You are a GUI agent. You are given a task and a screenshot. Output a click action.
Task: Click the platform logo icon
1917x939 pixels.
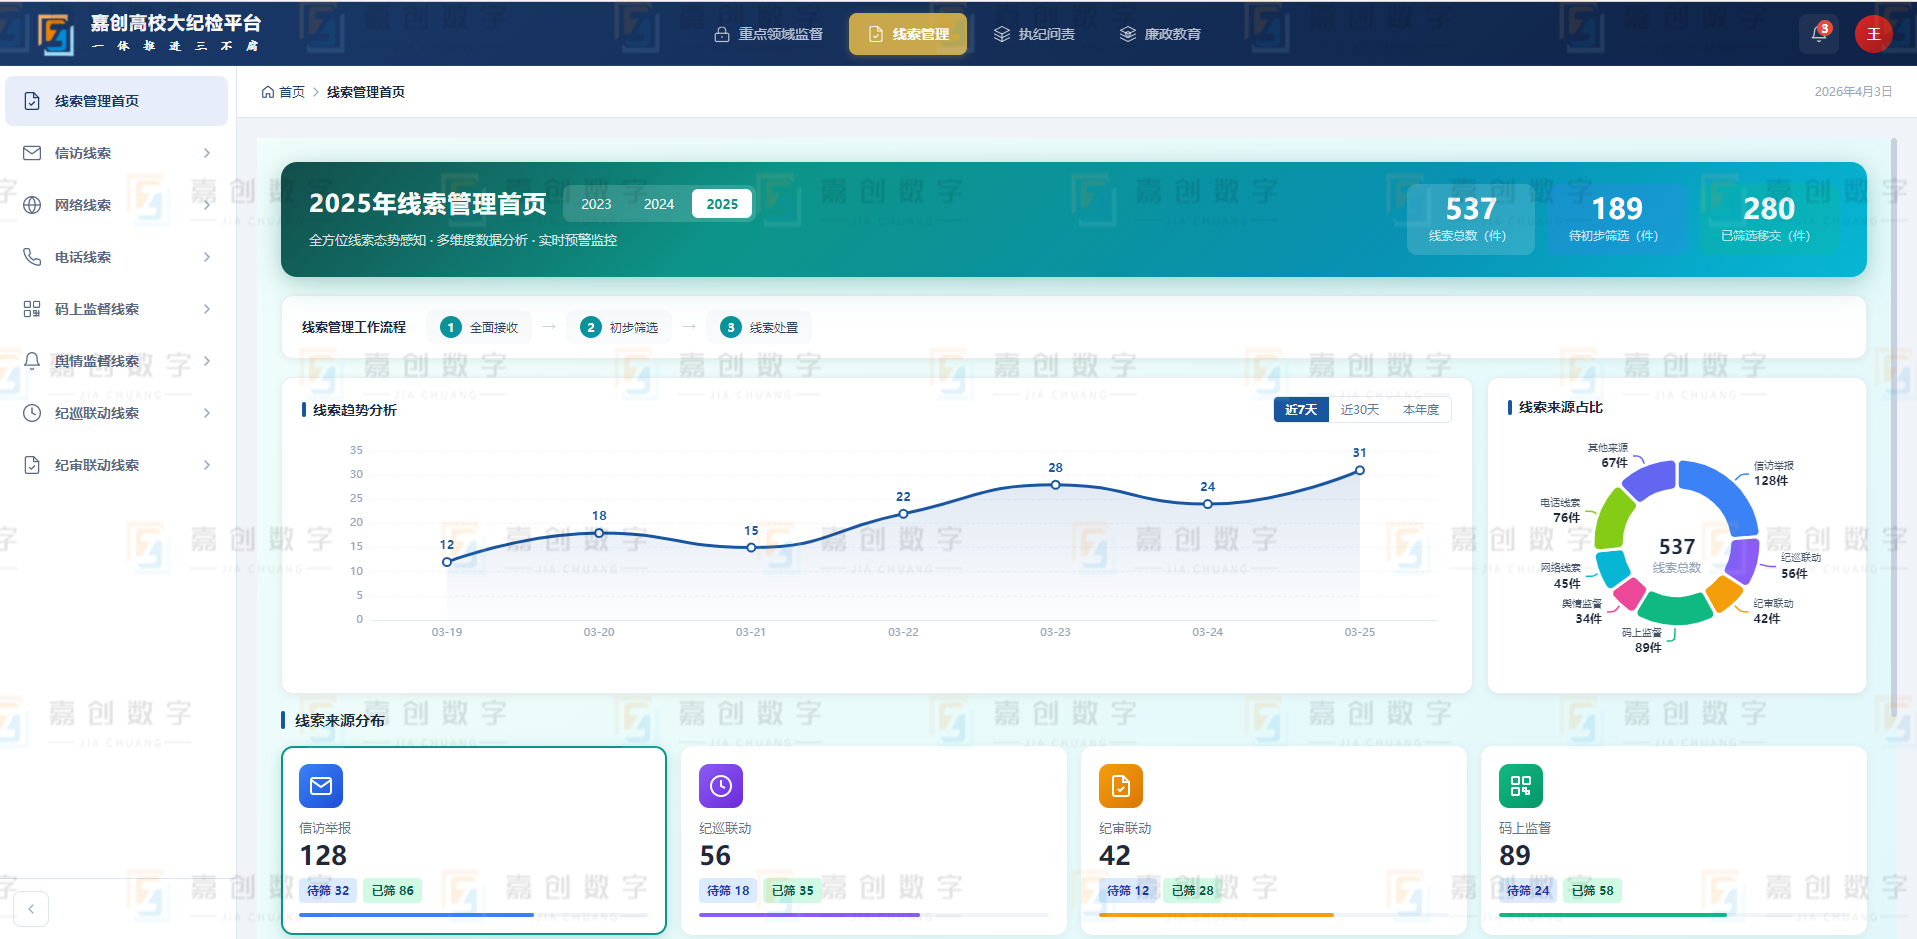coord(56,34)
